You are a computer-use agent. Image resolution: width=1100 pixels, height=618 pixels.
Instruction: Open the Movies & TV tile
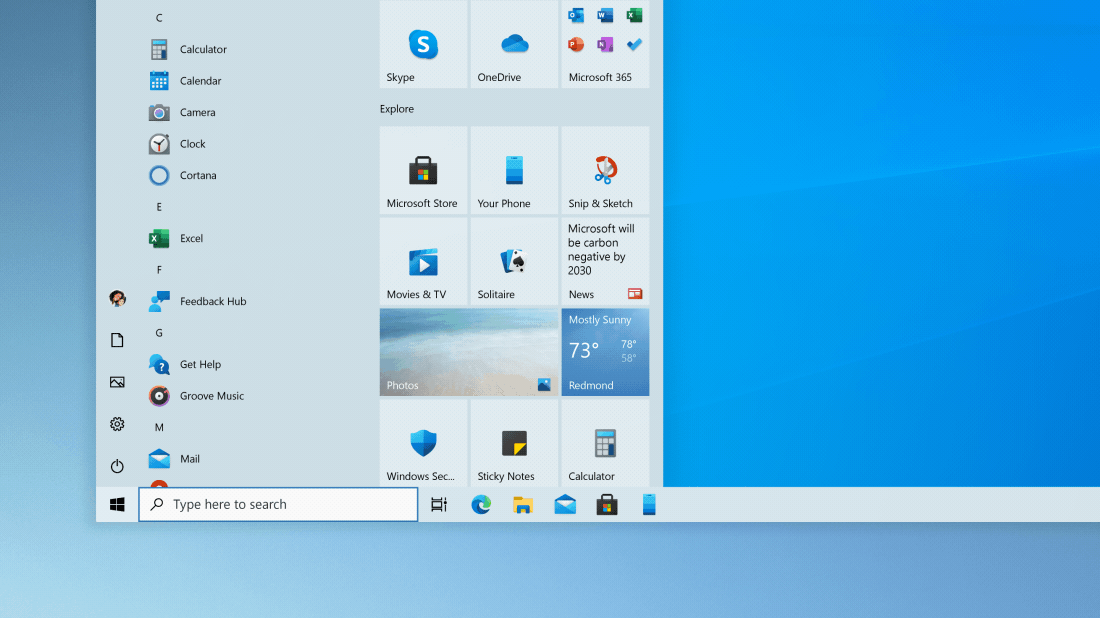click(x=423, y=261)
